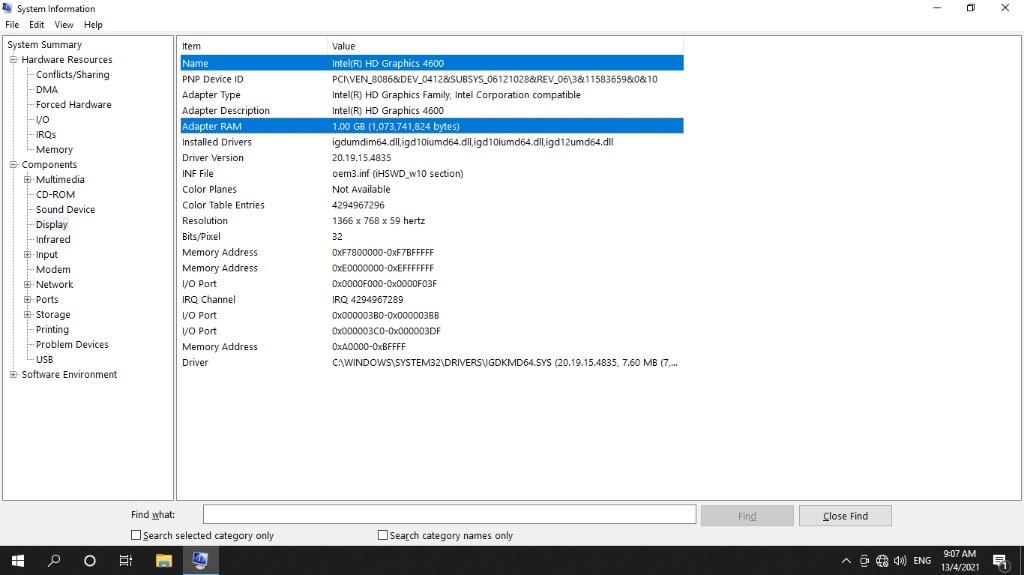Open Task View on taskbar
Viewport: 1024px width, 575px height.
(125, 561)
